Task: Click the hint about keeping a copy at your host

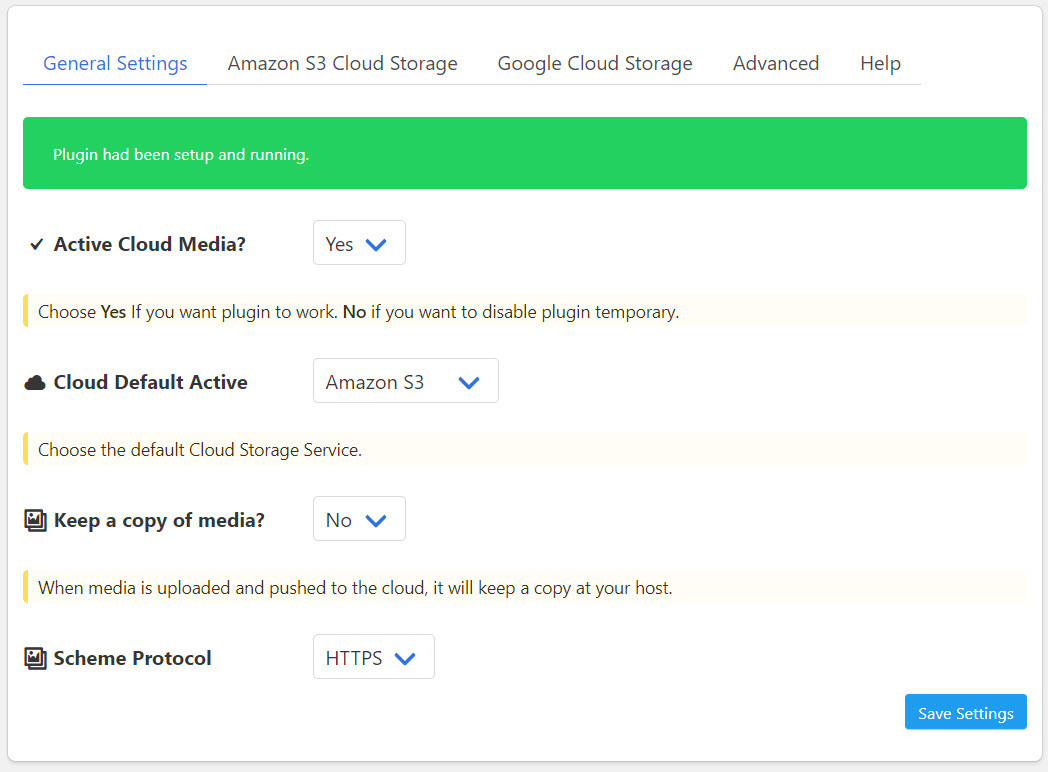Action: pos(525,588)
